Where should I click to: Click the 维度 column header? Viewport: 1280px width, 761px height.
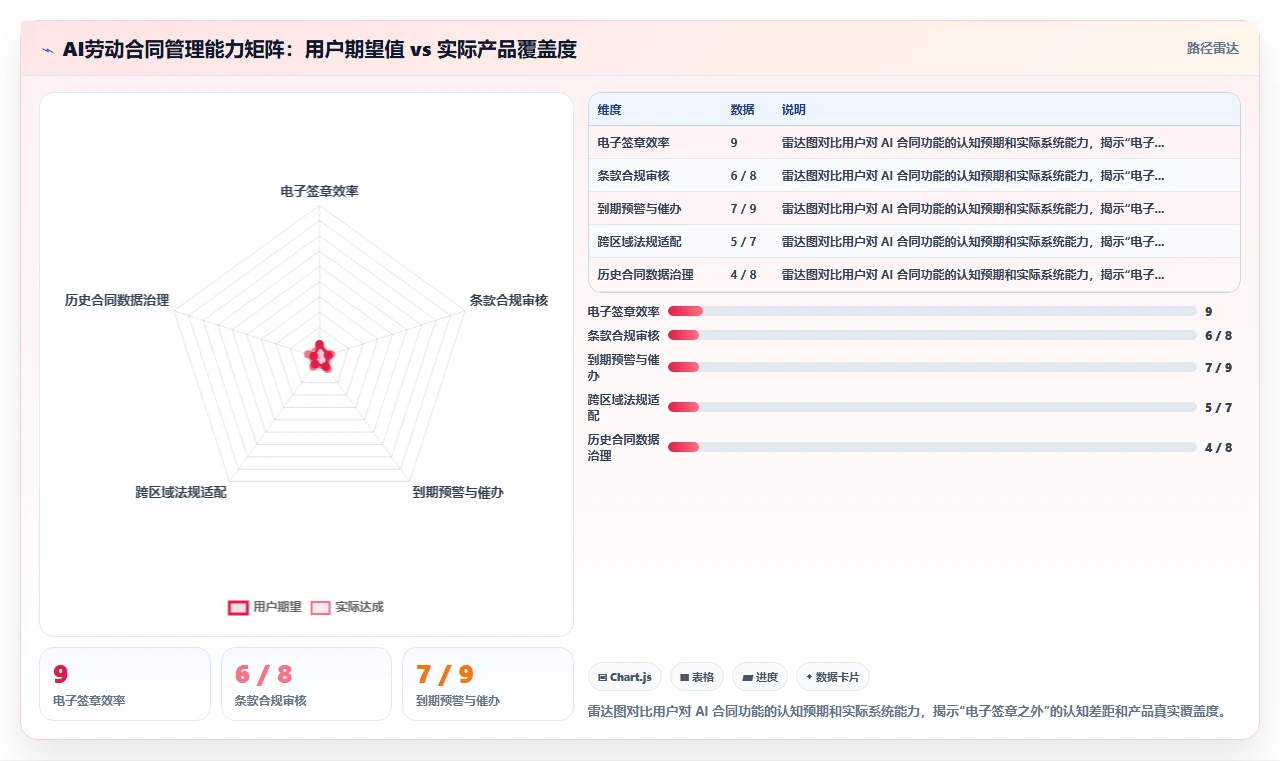[609, 110]
